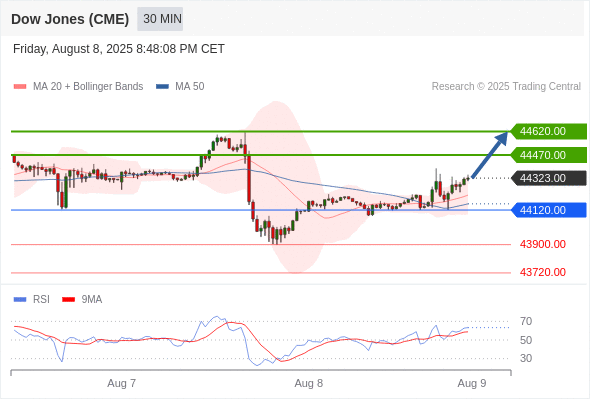
Task: Click the 44620.00 green resistance label
Action: tap(549, 131)
